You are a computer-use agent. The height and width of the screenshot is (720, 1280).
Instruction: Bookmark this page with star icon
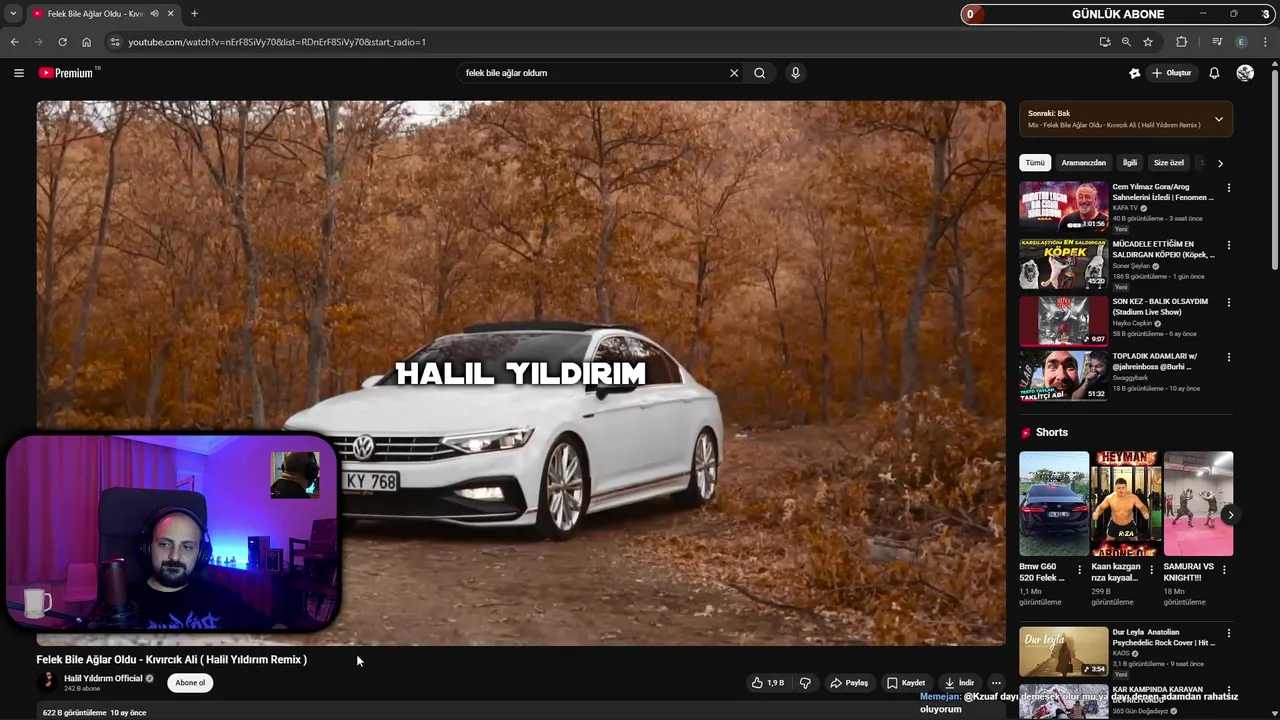[x=1148, y=42]
